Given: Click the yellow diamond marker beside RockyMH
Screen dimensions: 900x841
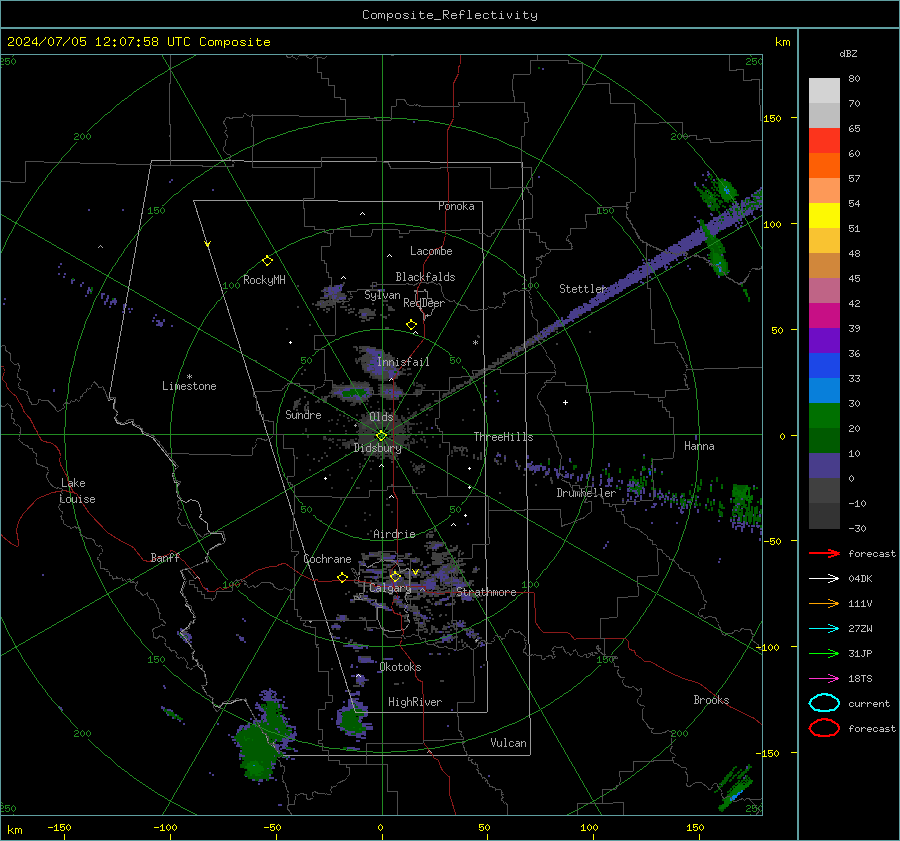Looking at the screenshot, I should click(267, 261).
